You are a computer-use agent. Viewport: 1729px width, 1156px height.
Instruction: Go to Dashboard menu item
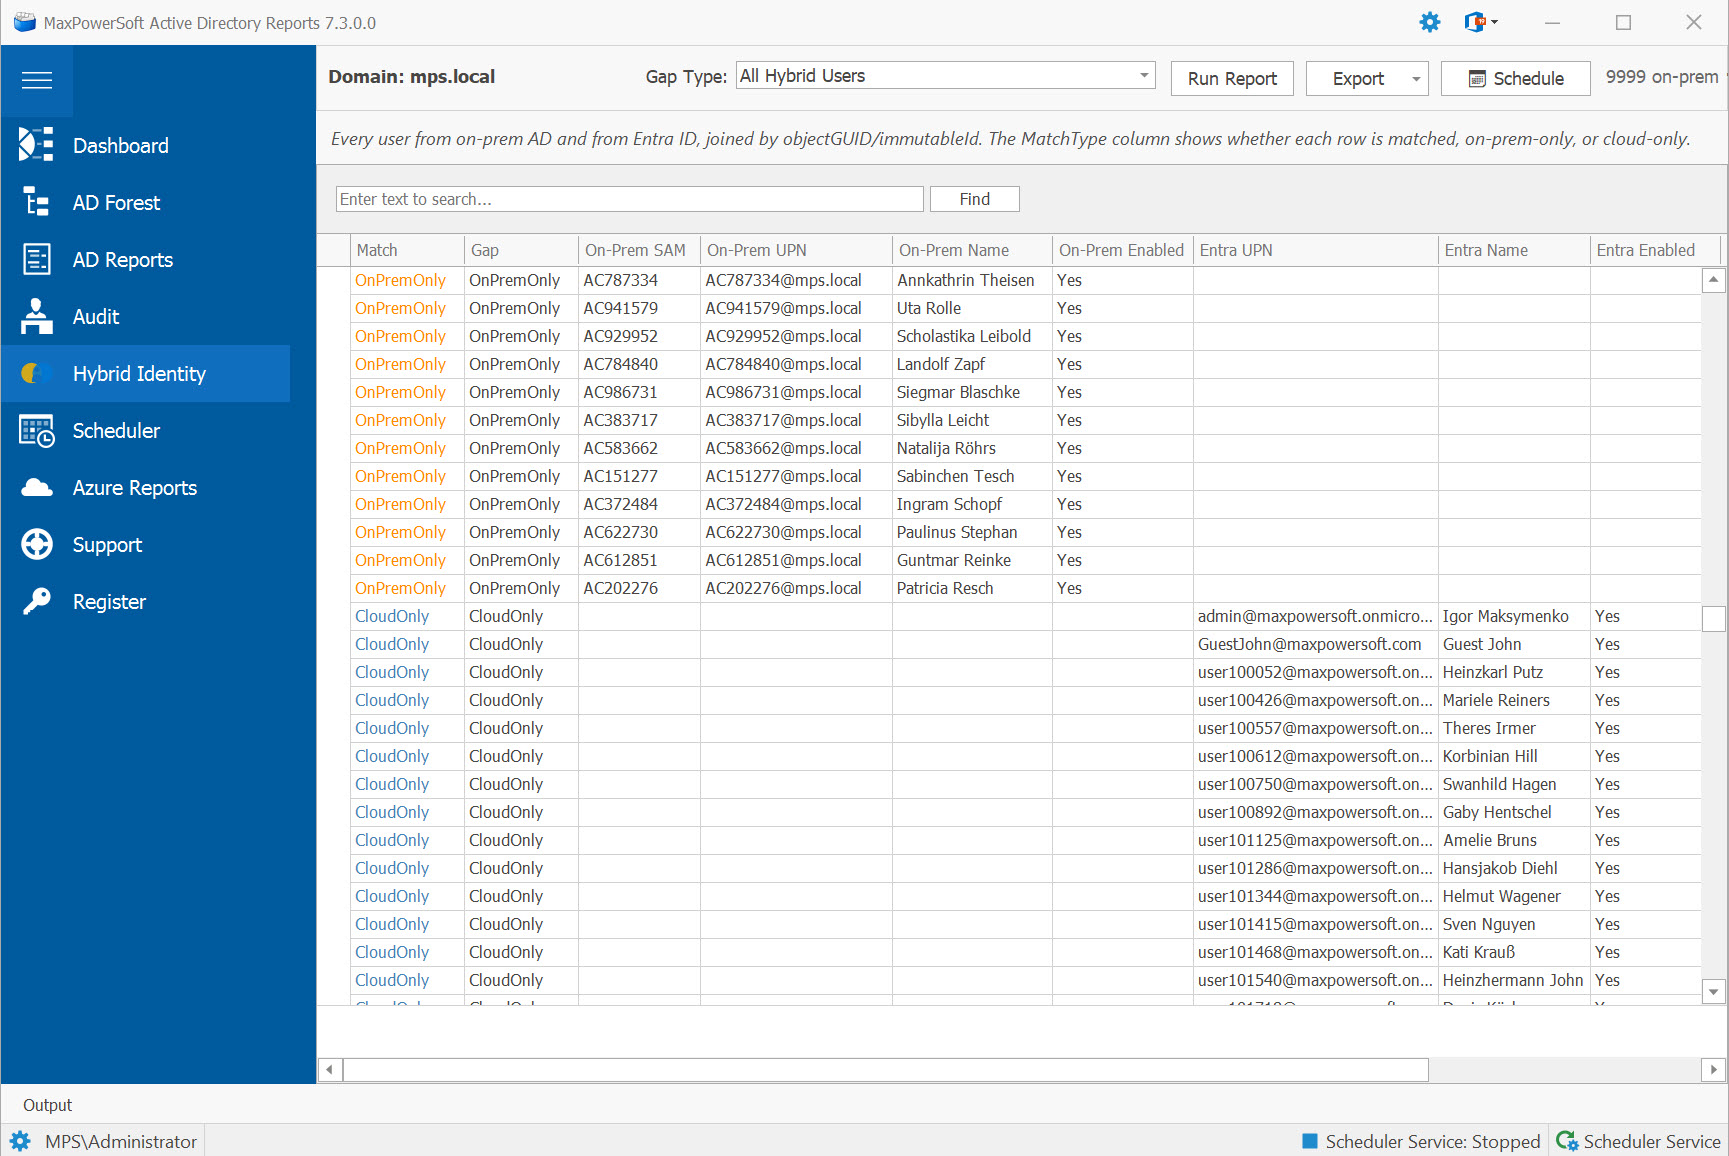click(121, 146)
